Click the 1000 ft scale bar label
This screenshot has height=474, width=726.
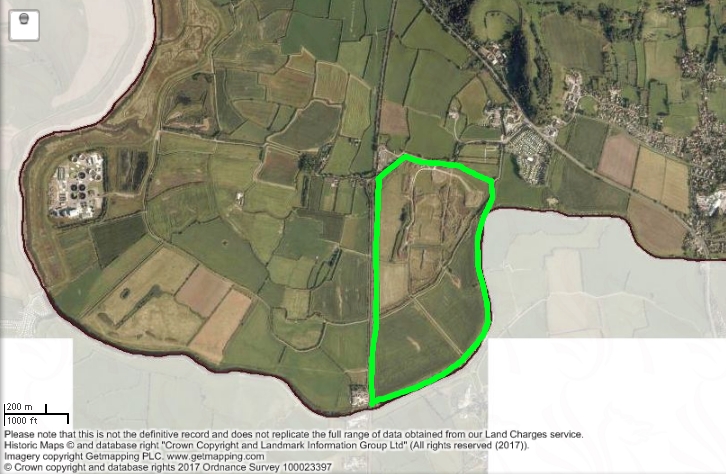[x=22, y=420]
